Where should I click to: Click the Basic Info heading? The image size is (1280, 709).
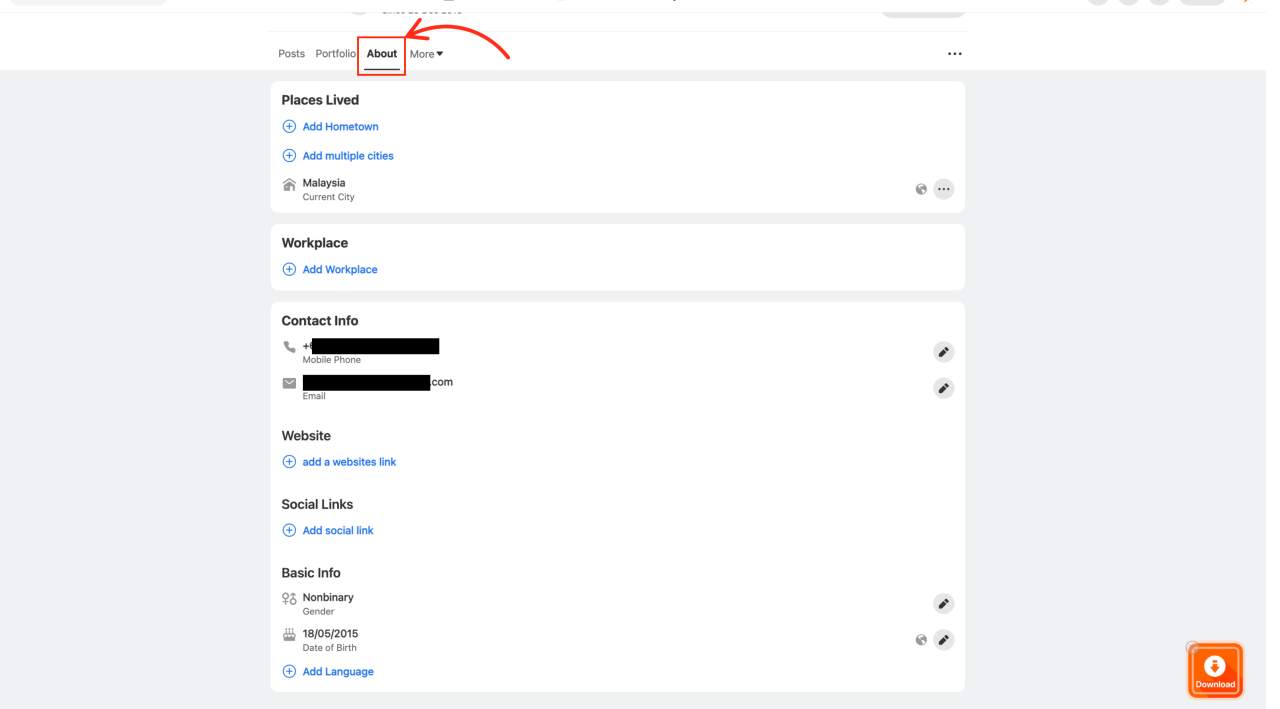(311, 573)
